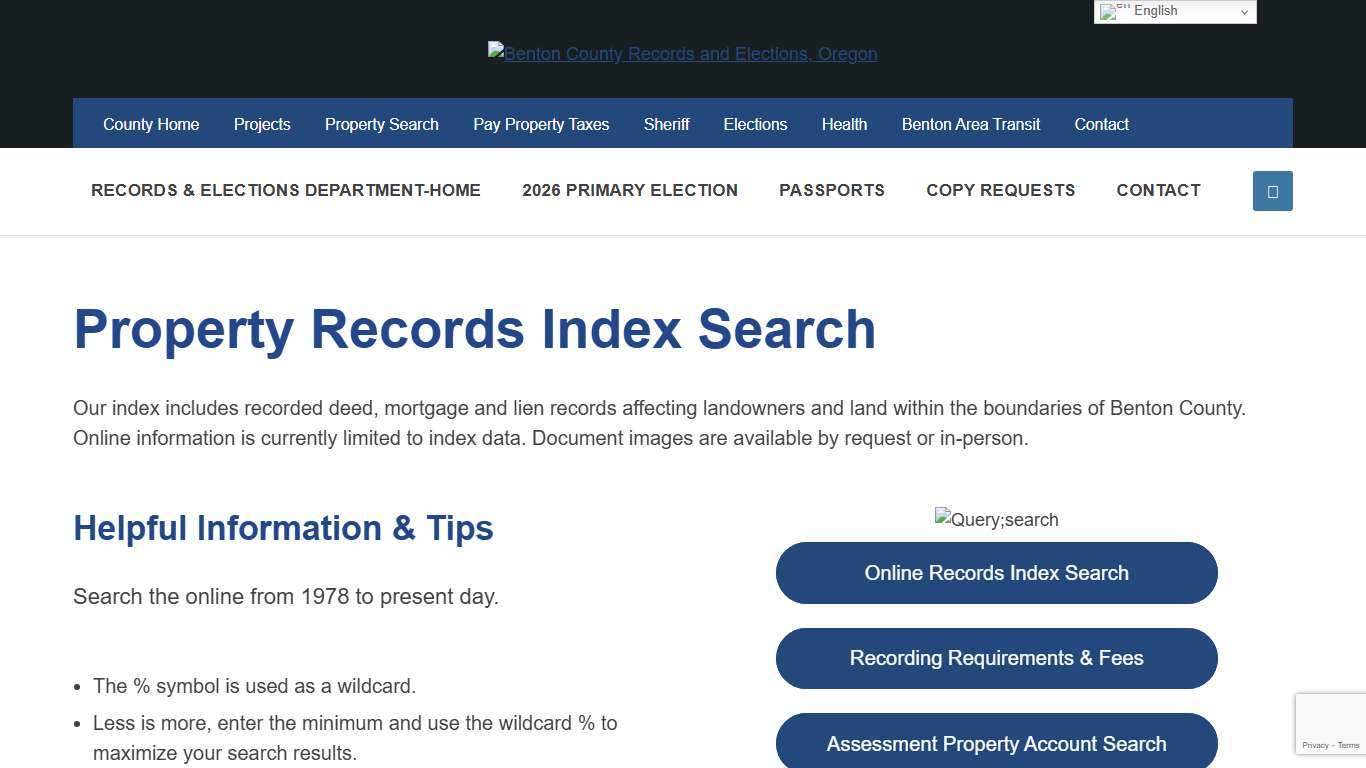
Task: Open the Health page
Action: pyautogui.click(x=844, y=124)
